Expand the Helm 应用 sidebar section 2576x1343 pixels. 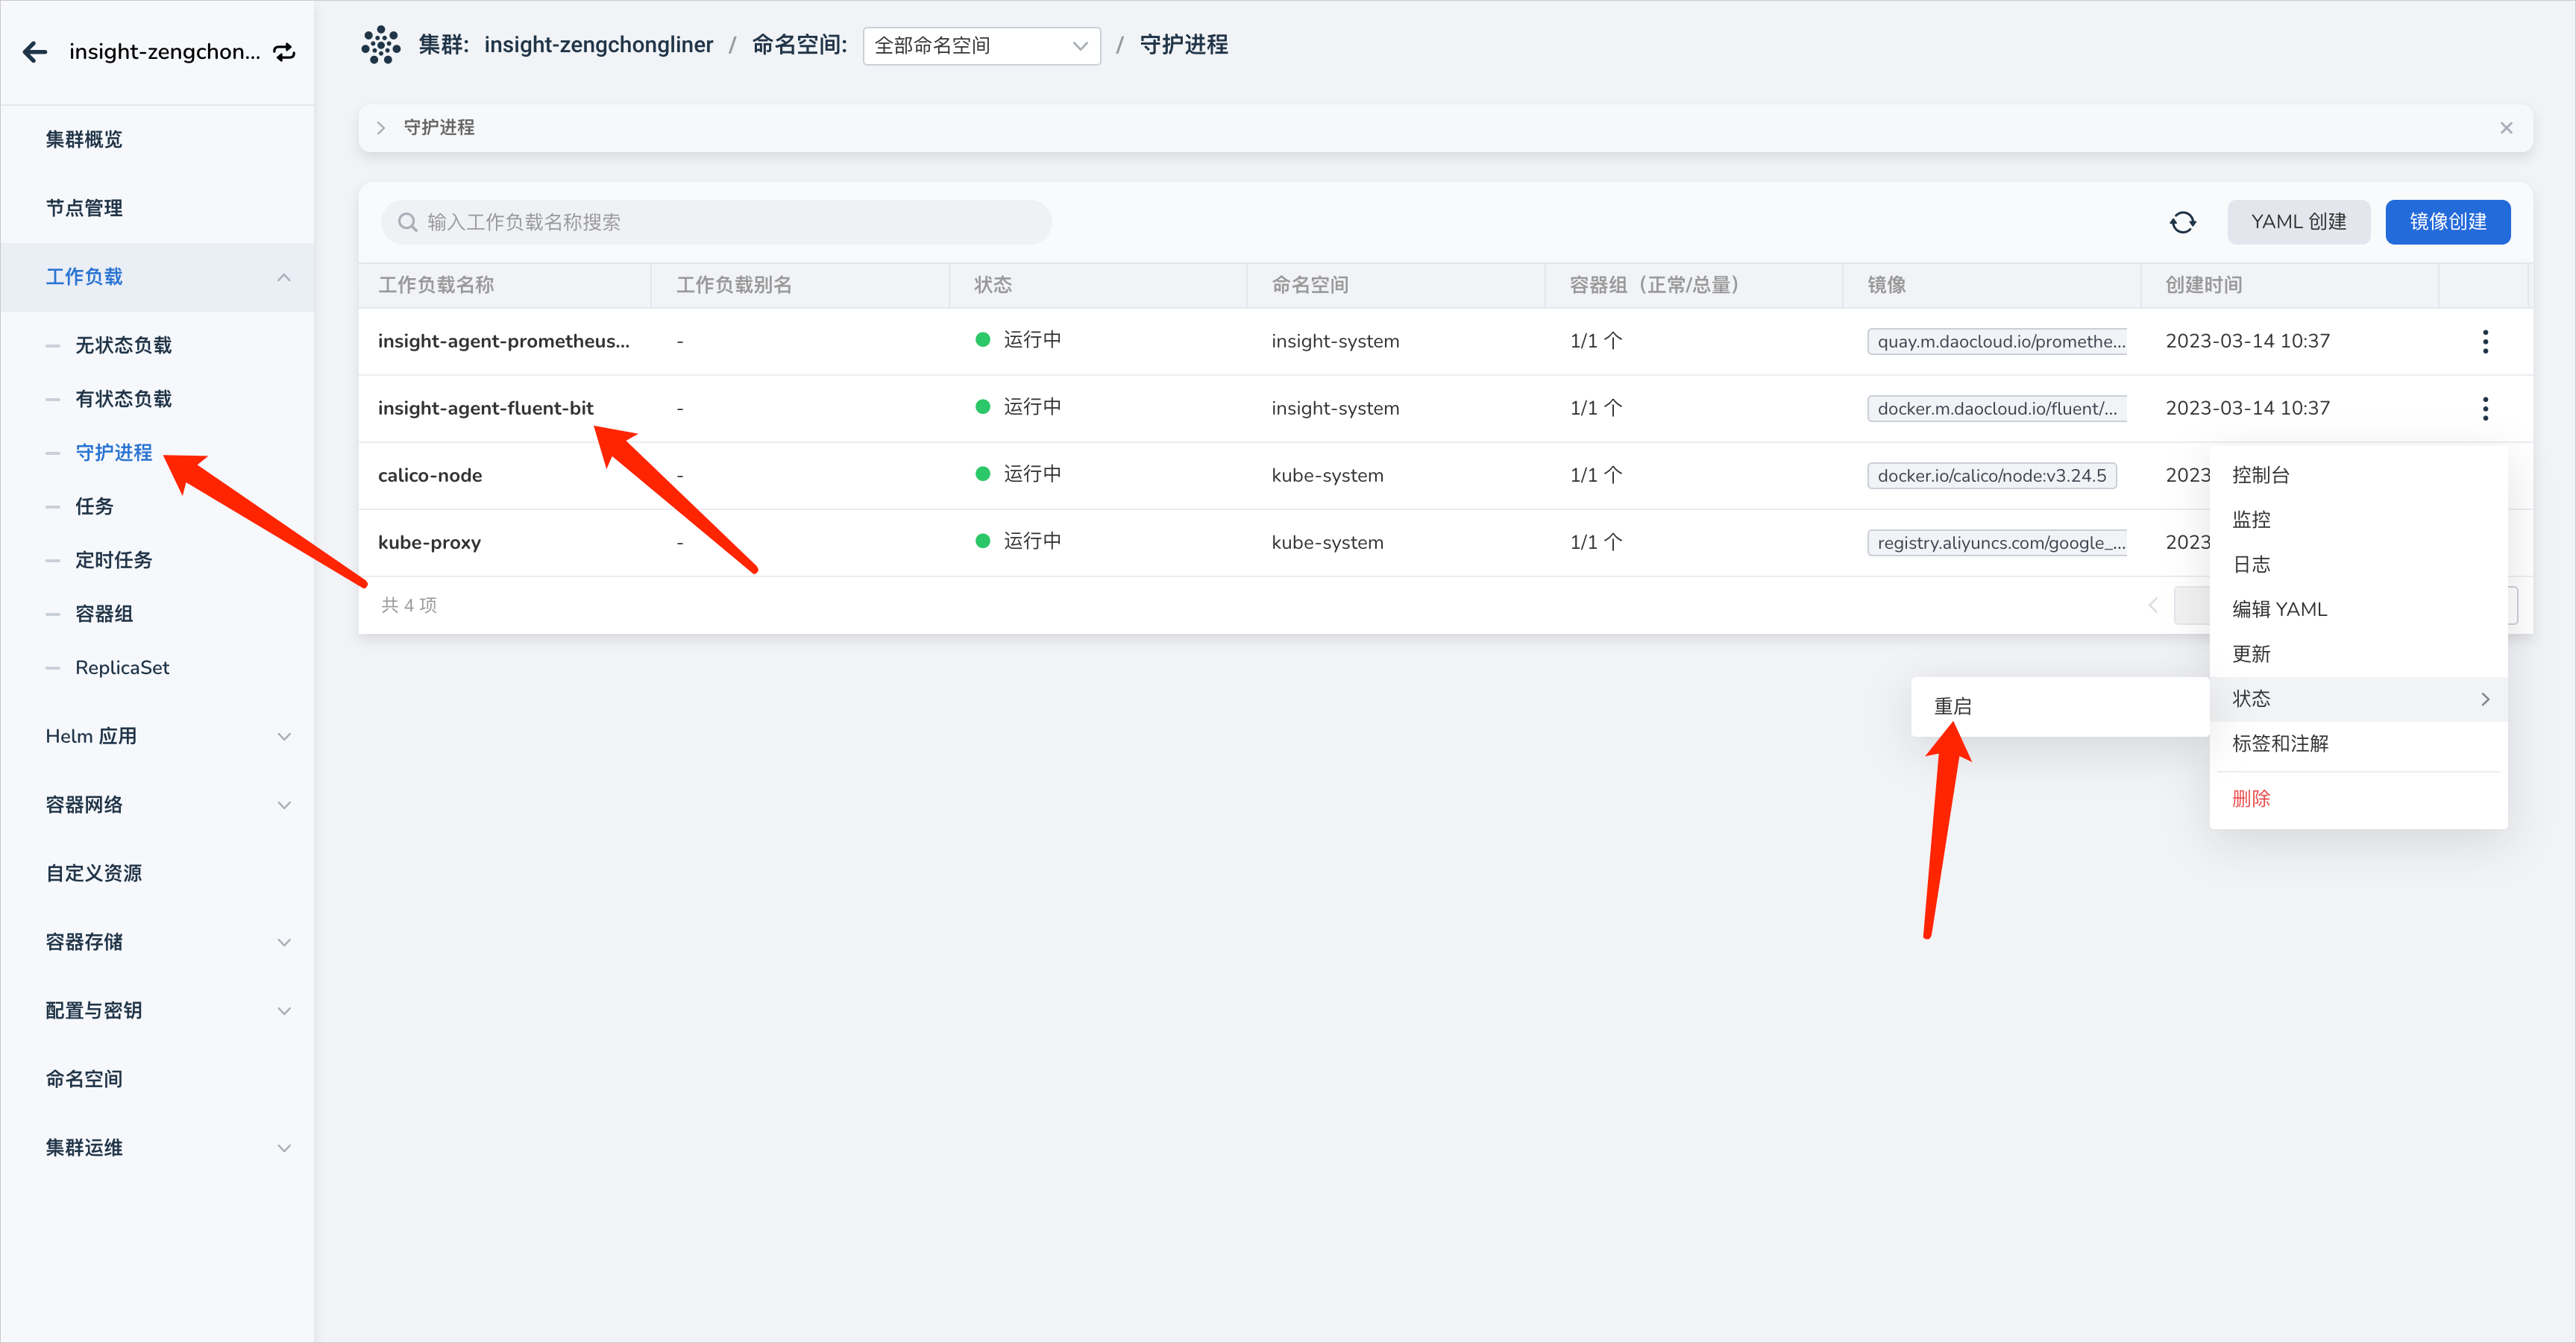284,737
